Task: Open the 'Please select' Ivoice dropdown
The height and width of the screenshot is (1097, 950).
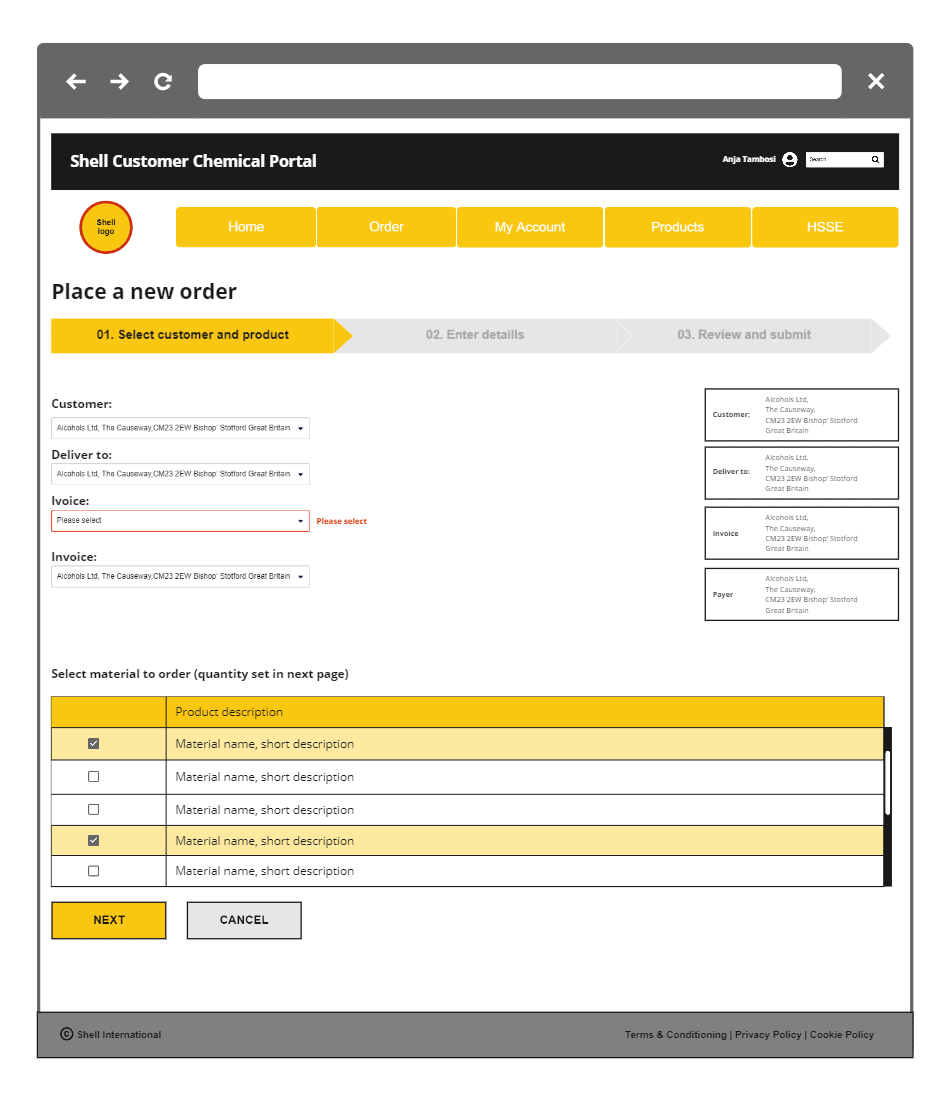Action: 180,520
